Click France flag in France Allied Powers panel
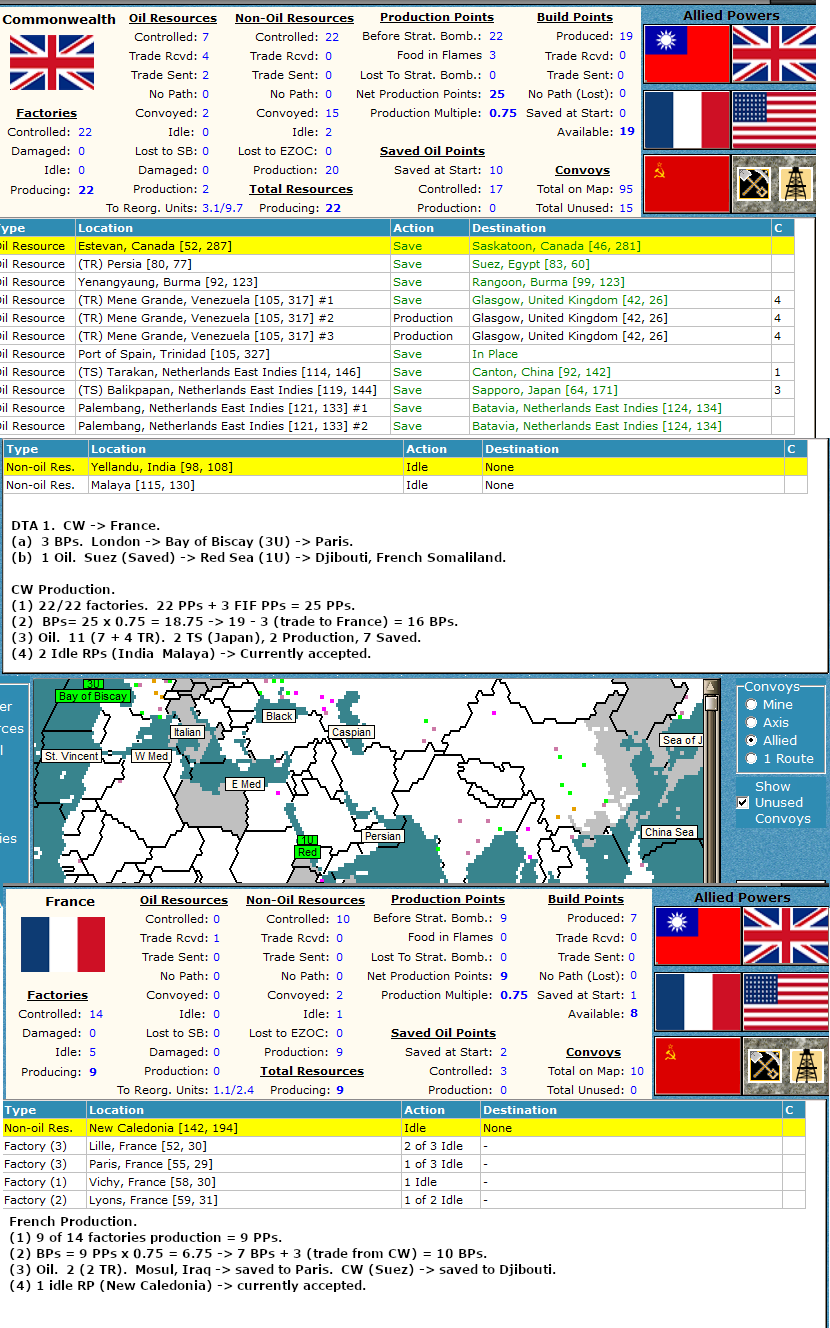This screenshot has height=1328, width=830. pos(698,1001)
